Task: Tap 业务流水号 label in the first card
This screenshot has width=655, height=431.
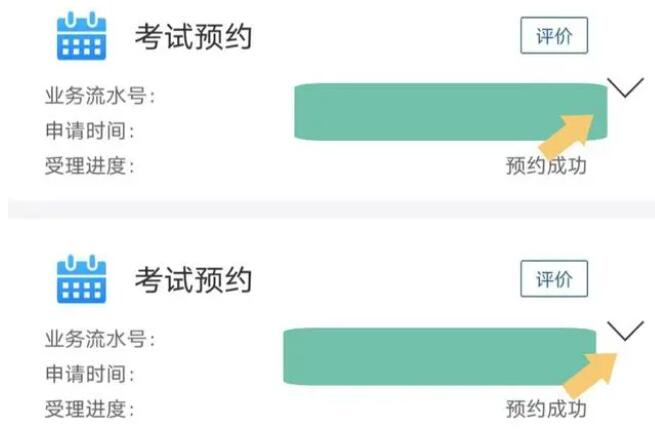Action: tap(100, 97)
